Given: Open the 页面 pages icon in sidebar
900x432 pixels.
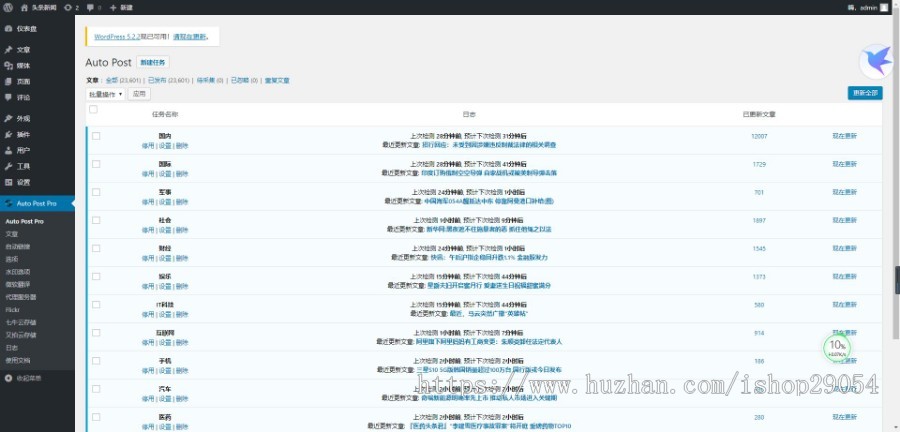Looking at the screenshot, I should click(x=8, y=81).
